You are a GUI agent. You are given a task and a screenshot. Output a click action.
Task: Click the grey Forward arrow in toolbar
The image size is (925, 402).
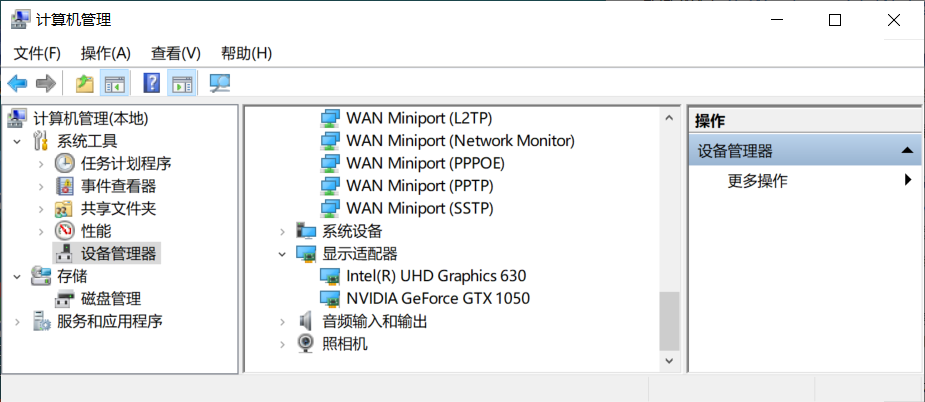pos(45,83)
